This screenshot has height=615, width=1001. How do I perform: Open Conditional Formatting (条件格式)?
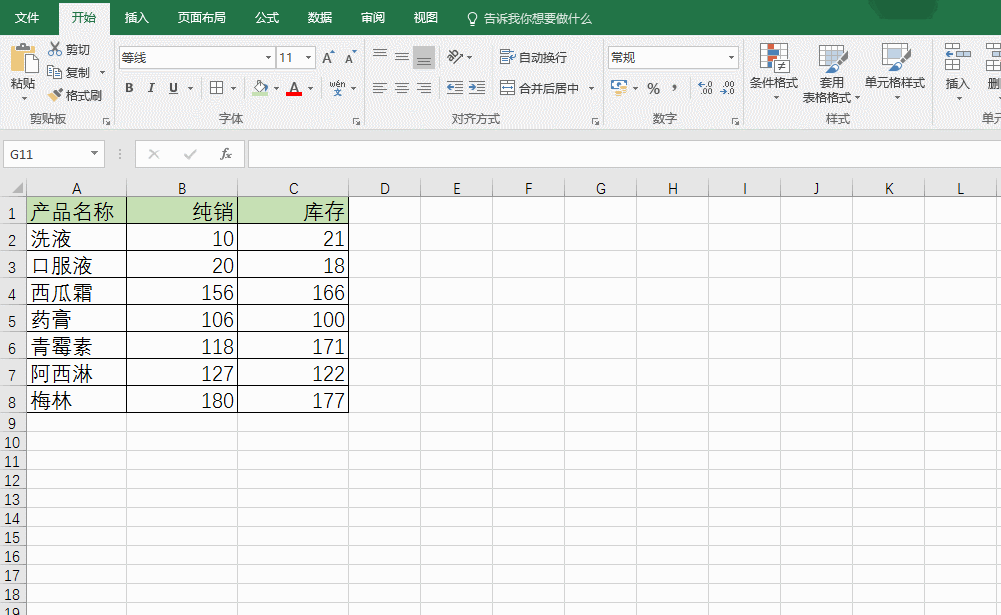[x=774, y=73]
